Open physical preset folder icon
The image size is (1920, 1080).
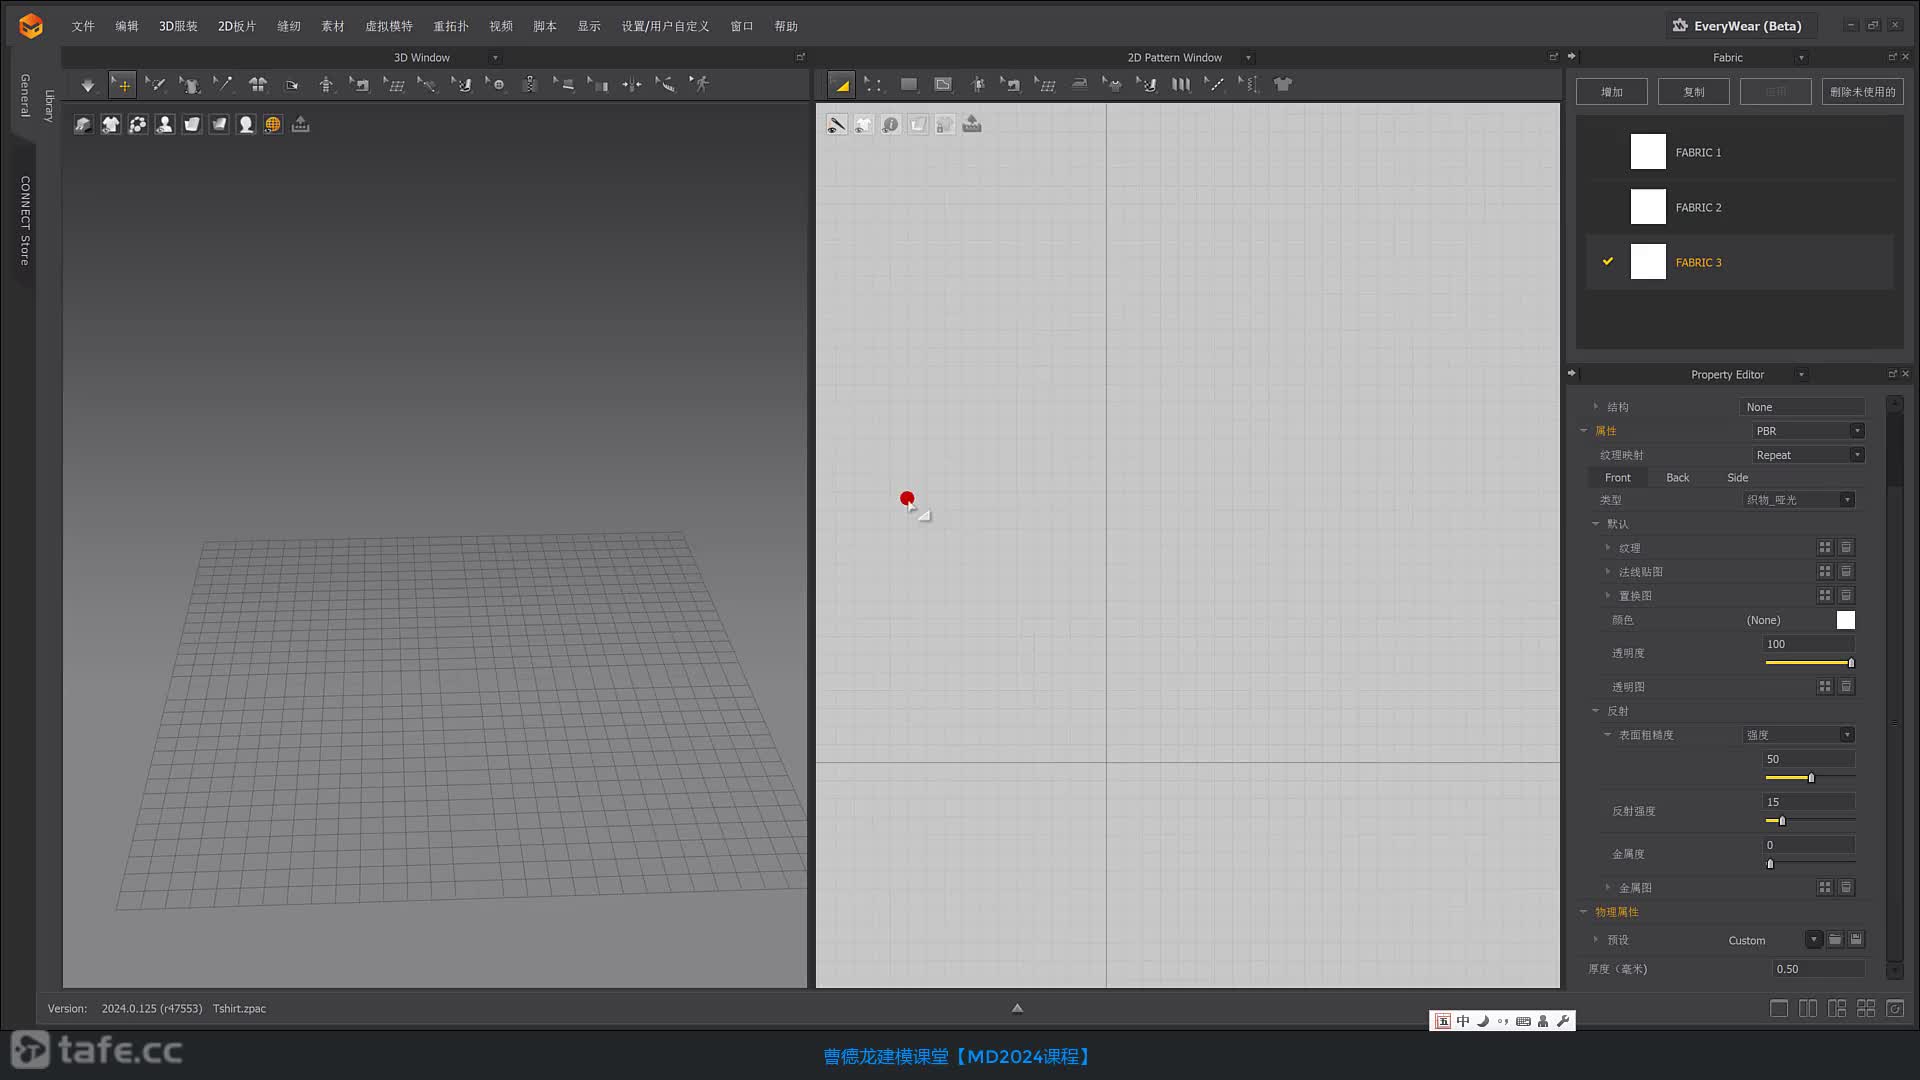pos(1835,940)
